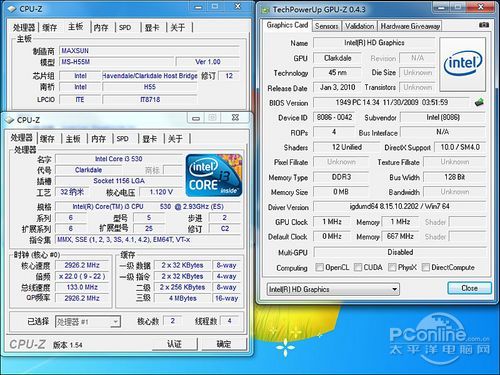Minimize the front CPU-Z window
This screenshot has width=500, height=375.
tap(196, 118)
